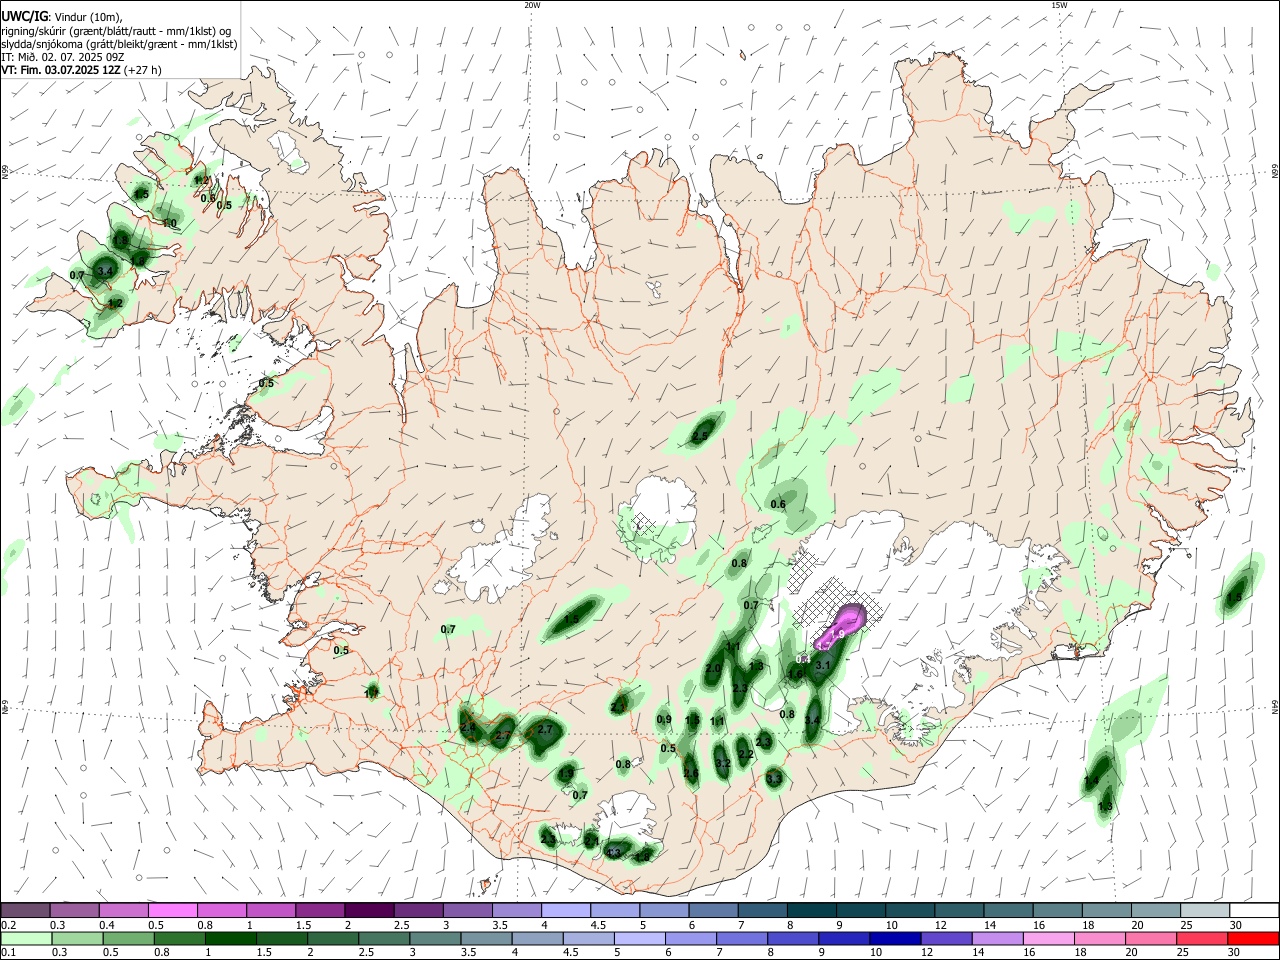The width and height of the screenshot is (1280, 960).
Task: Click the "UWC/IG: Vindur (10m)" title line
Action: [60, 16]
